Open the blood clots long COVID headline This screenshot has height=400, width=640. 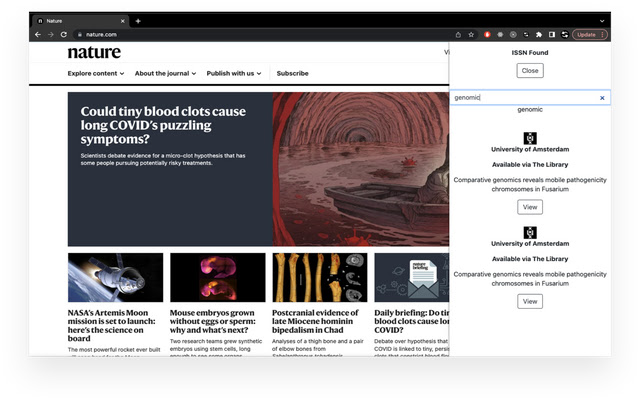coord(163,125)
